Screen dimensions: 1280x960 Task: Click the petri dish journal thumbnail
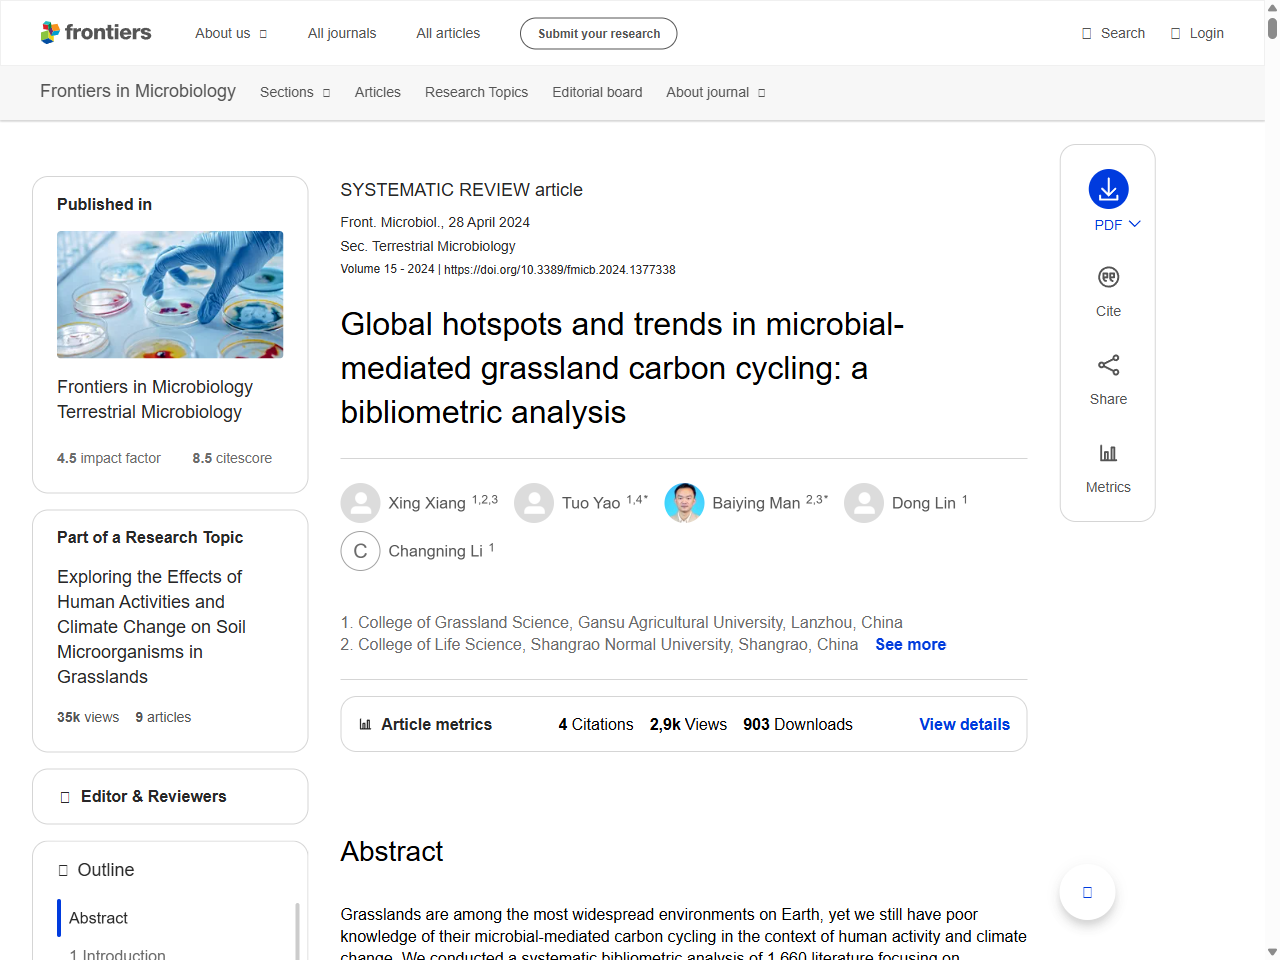coord(170,294)
